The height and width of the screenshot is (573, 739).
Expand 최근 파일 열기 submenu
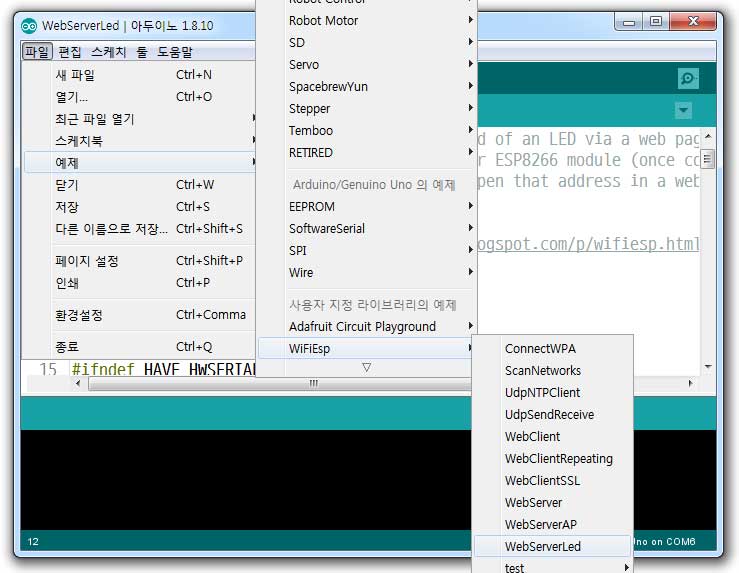140,119
